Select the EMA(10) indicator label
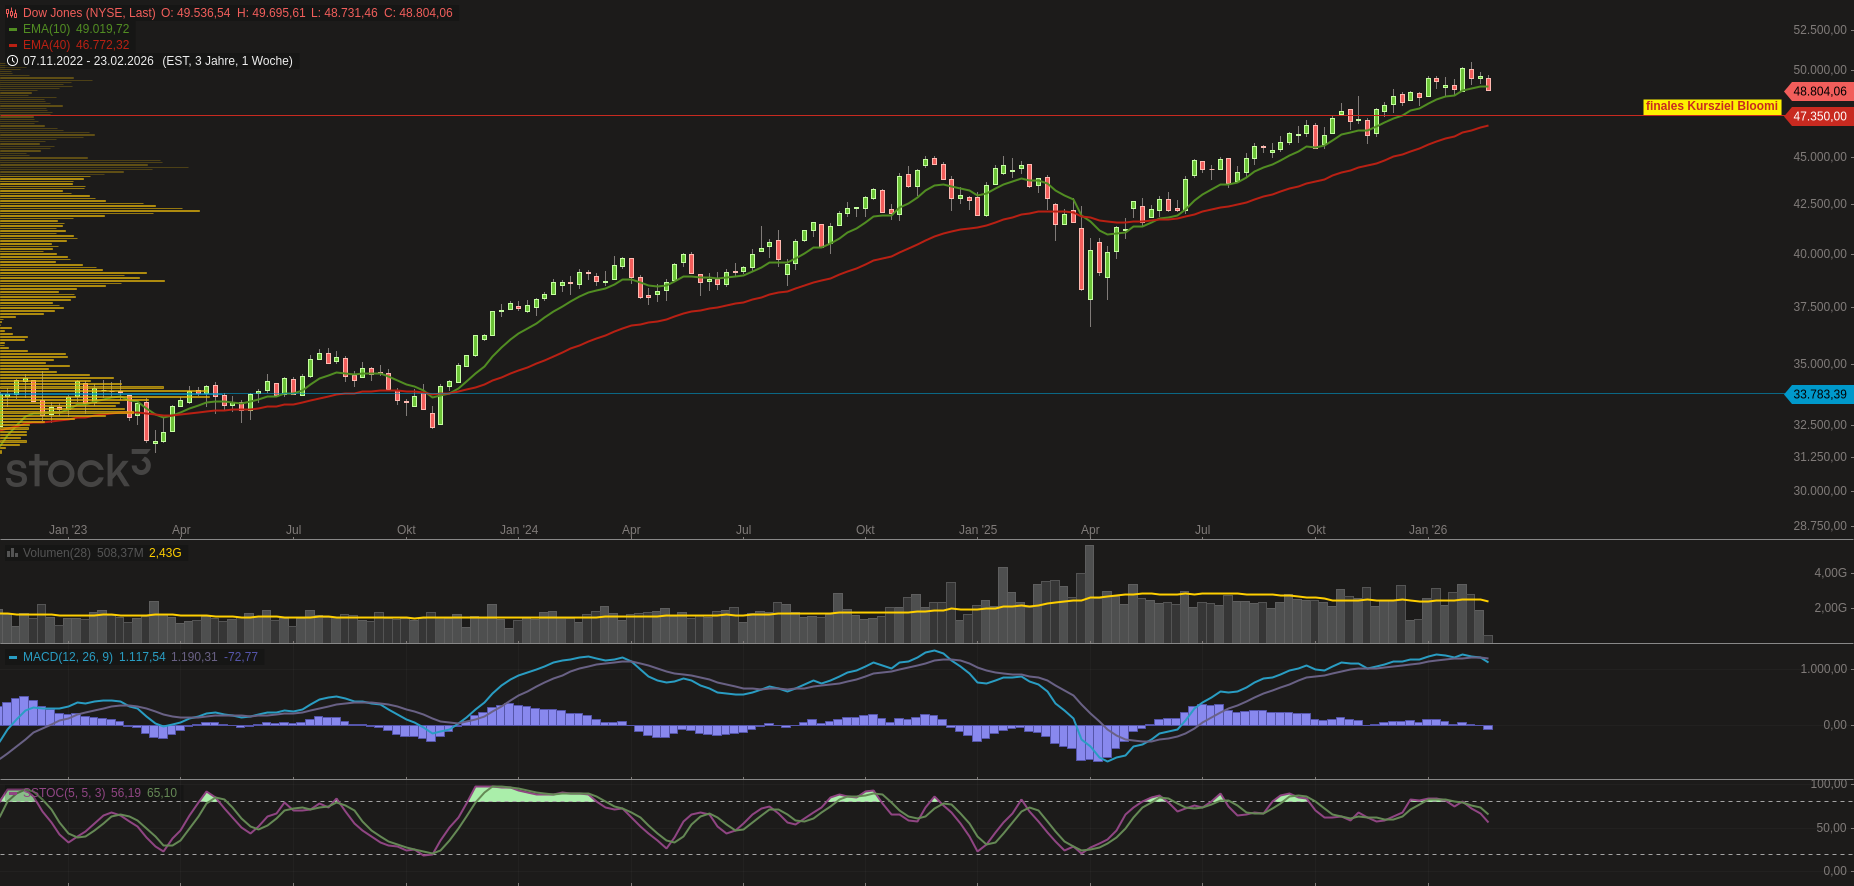Image resolution: width=1854 pixels, height=886 pixels. click(x=46, y=29)
